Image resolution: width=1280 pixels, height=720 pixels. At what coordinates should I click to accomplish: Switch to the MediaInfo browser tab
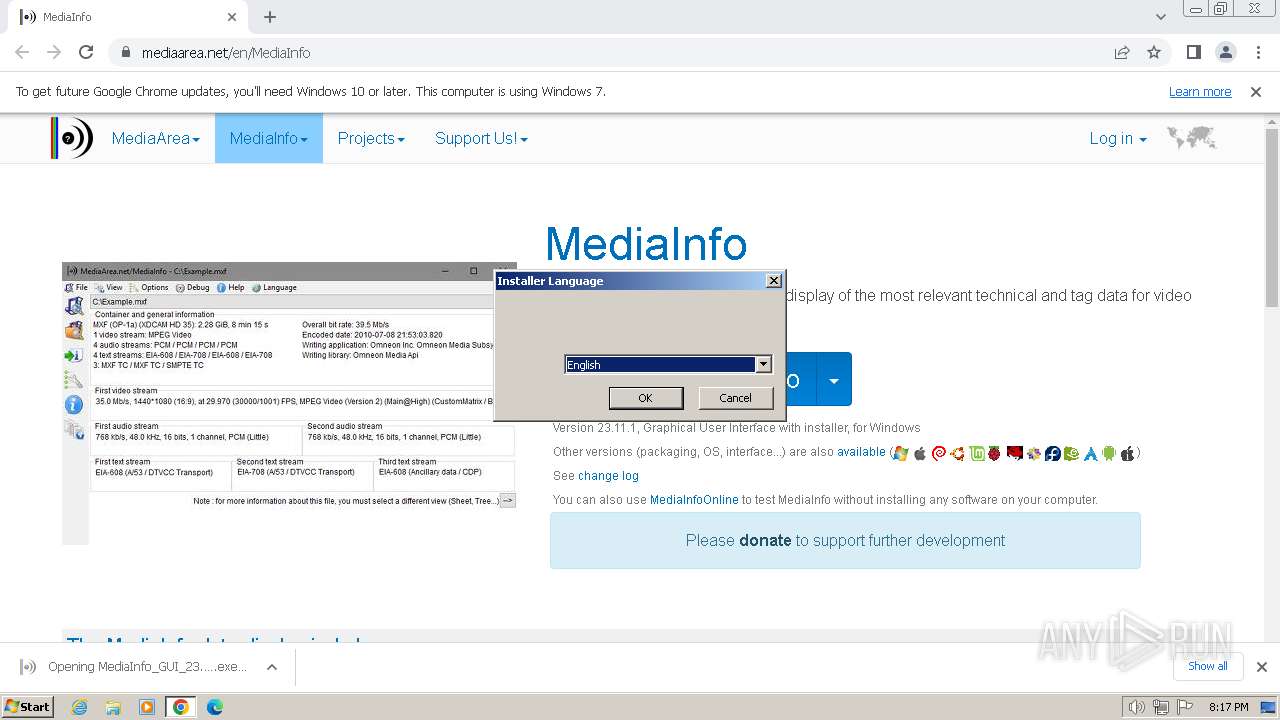(129, 17)
